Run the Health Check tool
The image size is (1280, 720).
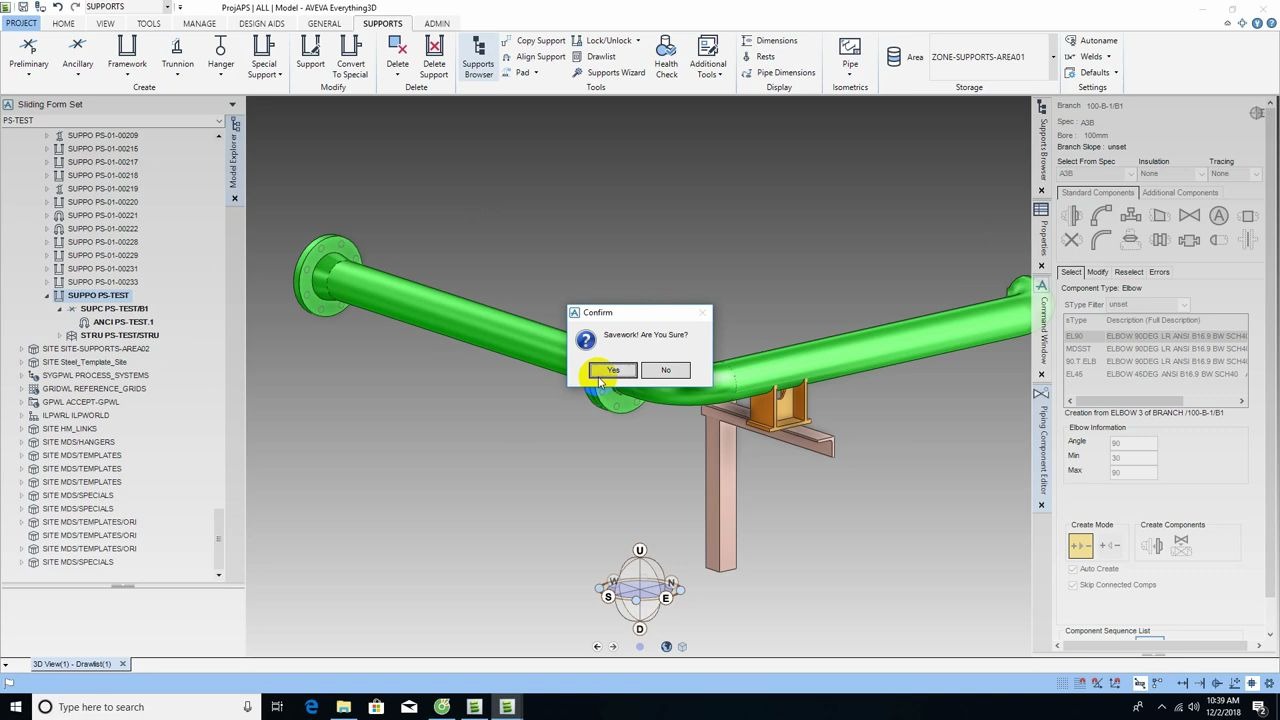[x=666, y=55]
